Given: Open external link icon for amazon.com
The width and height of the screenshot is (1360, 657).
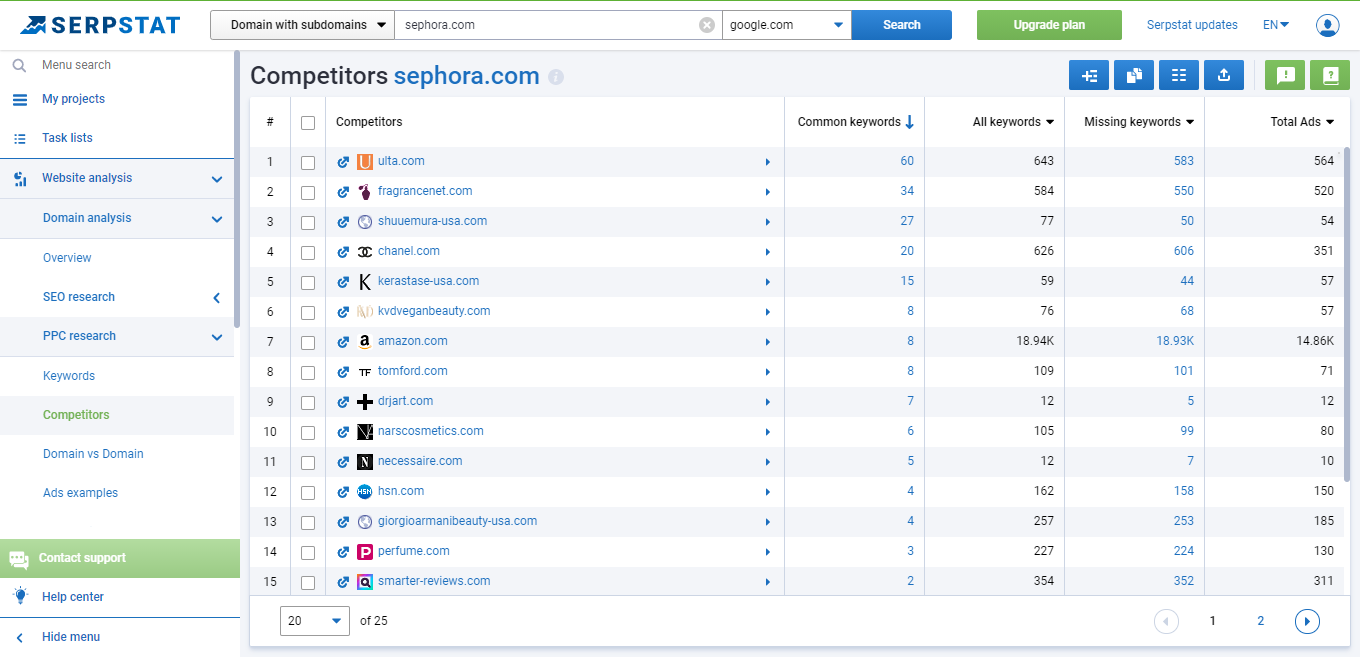Looking at the screenshot, I should [343, 342].
